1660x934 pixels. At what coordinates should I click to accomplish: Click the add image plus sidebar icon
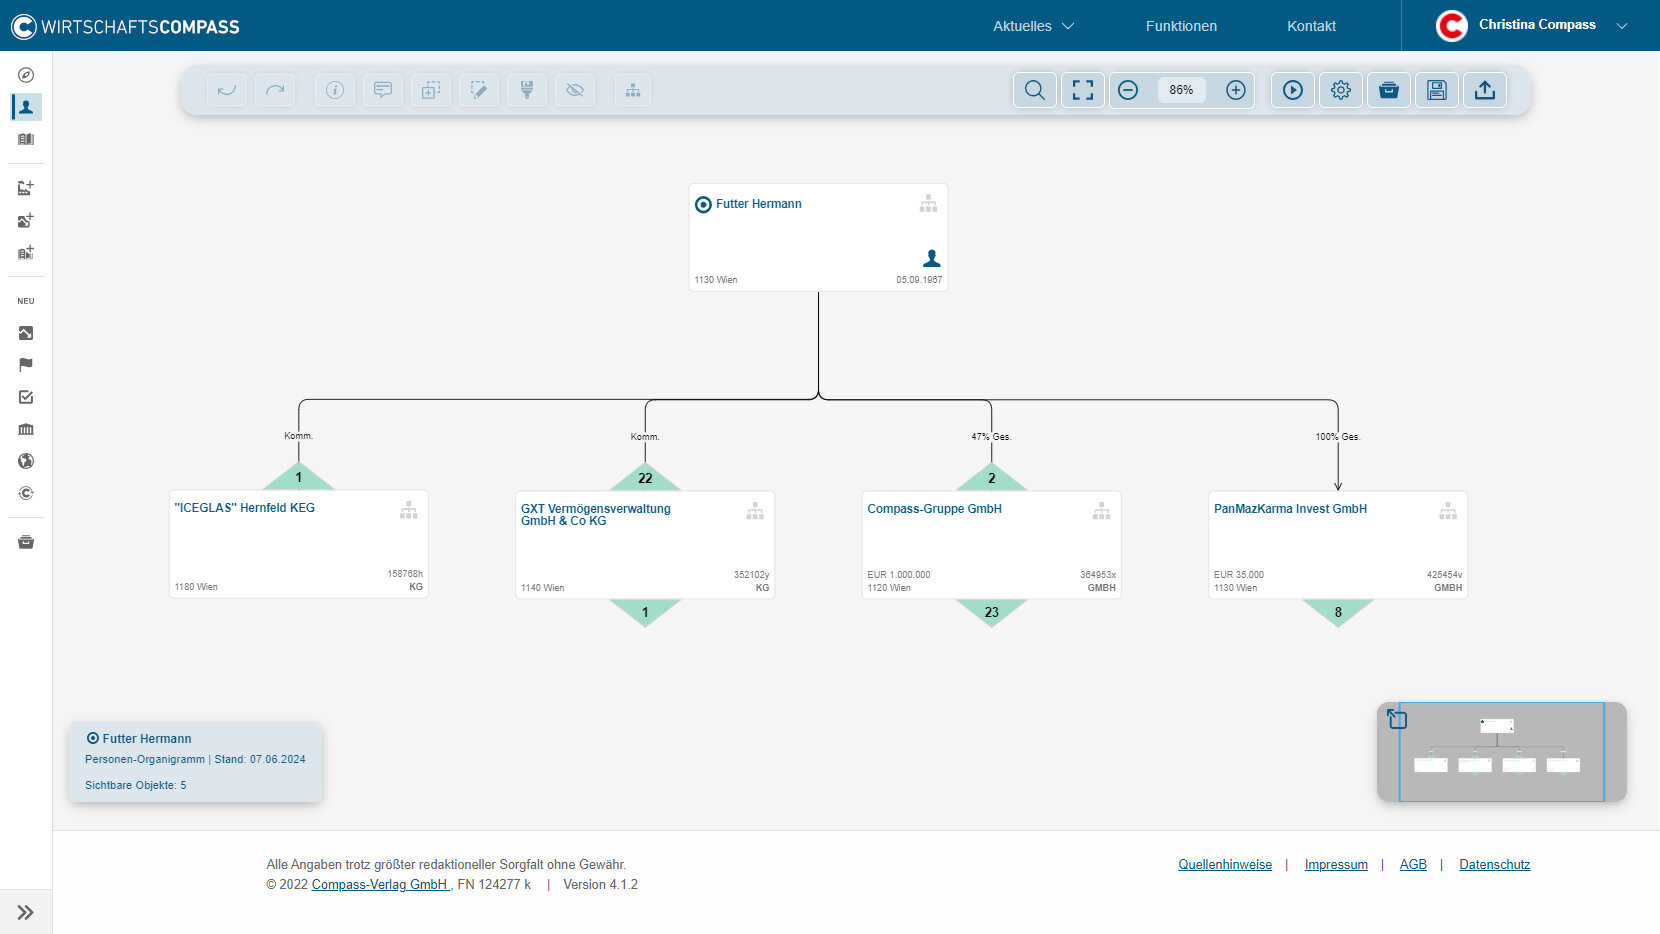pyautogui.click(x=26, y=220)
